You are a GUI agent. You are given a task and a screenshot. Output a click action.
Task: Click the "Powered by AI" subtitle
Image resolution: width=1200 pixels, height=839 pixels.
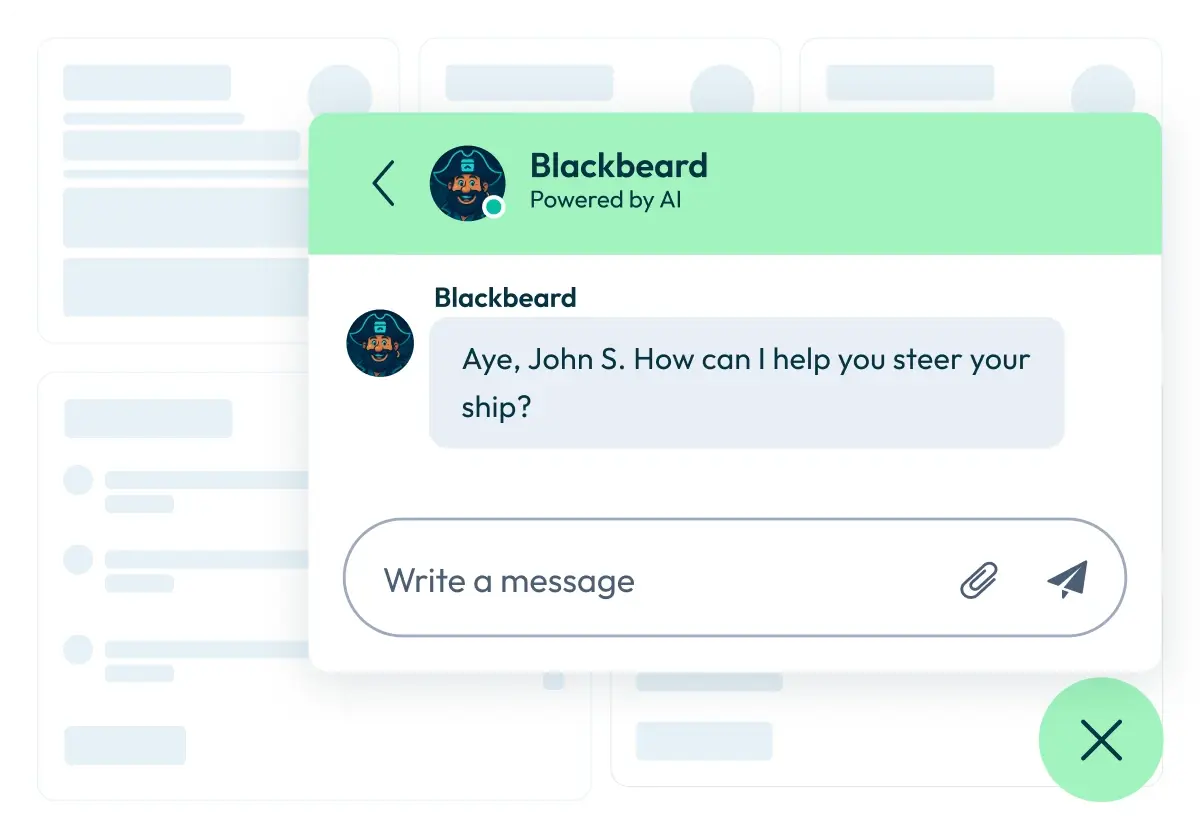coord(605,200)
